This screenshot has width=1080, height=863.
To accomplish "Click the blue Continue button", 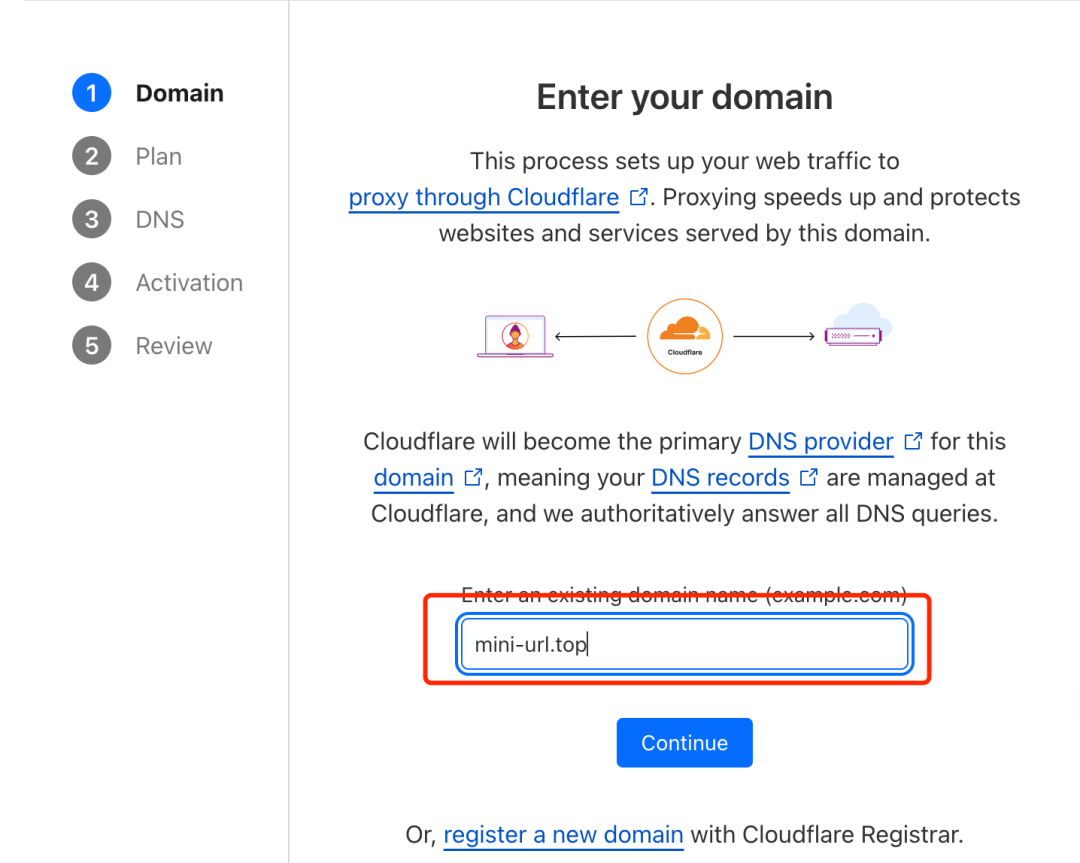I will [685, 742].
